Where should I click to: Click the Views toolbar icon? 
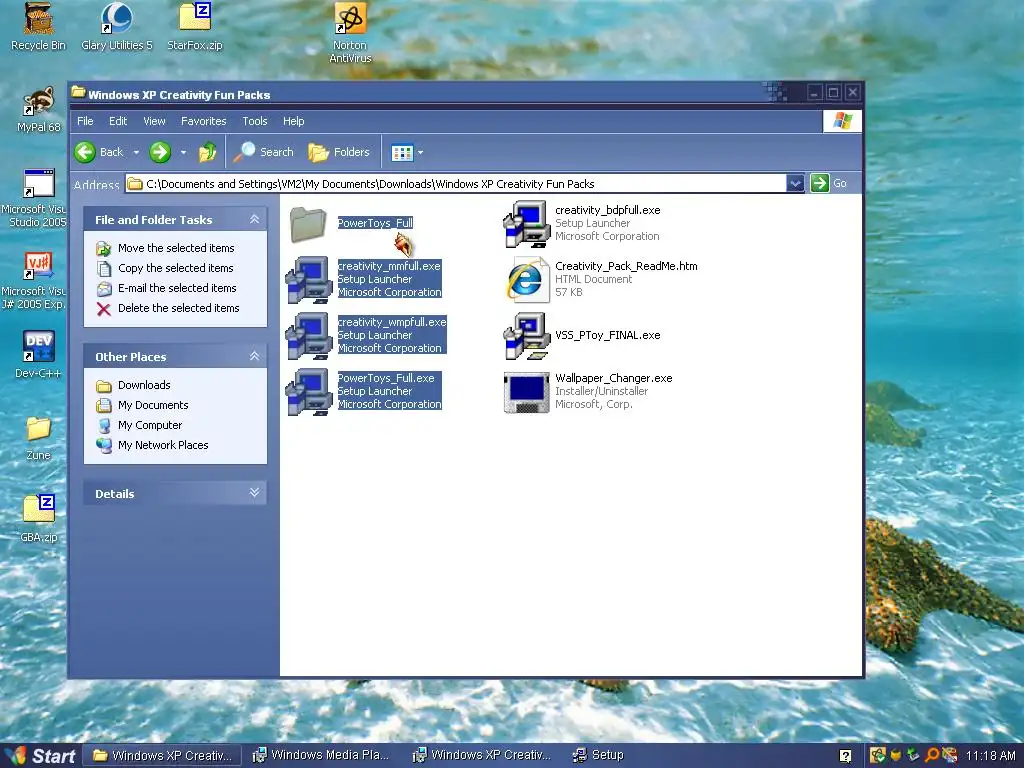click(402, 153)
